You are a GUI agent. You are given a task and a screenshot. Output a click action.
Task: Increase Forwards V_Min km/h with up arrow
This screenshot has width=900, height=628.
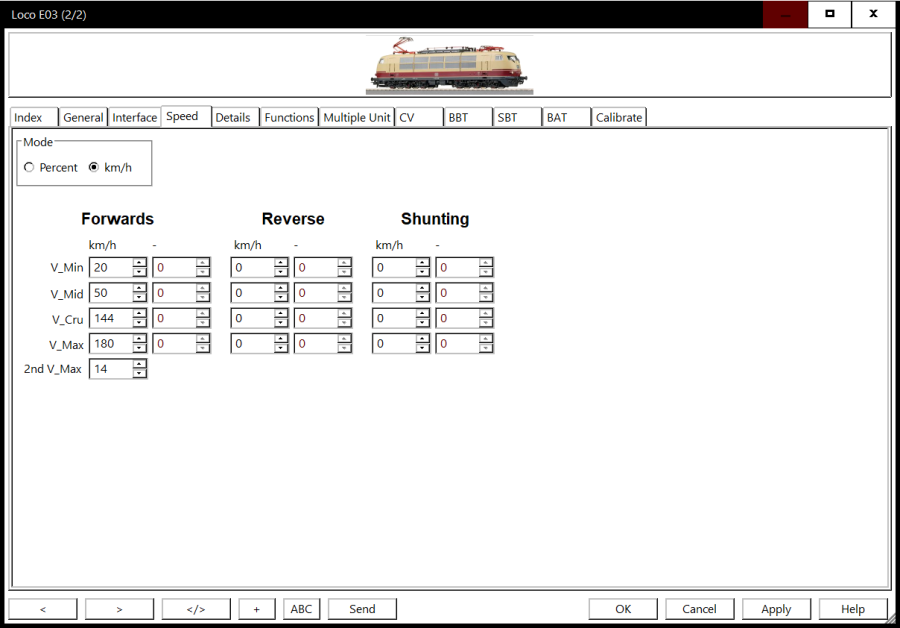pos(140,263)
